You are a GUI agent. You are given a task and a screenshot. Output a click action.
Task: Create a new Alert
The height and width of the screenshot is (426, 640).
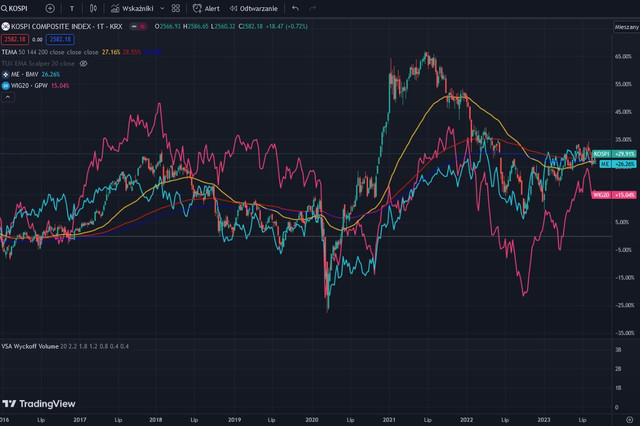coord(206,8)
